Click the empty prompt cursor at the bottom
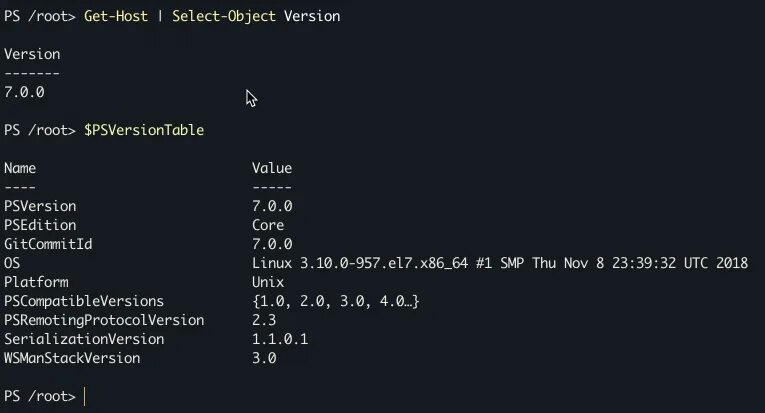The image size is (765, 413). coord(86,396)
